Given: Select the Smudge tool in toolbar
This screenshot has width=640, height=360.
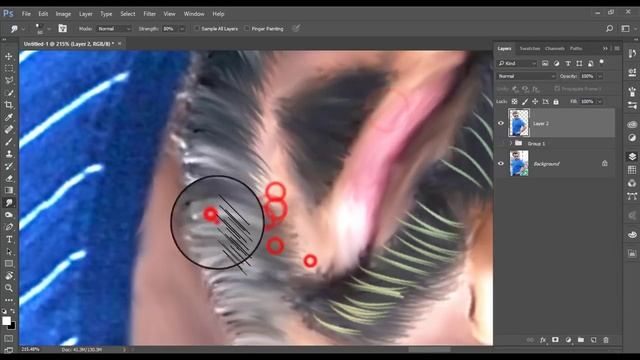Looking at the screenshot, I should click(x=9, y=202).
